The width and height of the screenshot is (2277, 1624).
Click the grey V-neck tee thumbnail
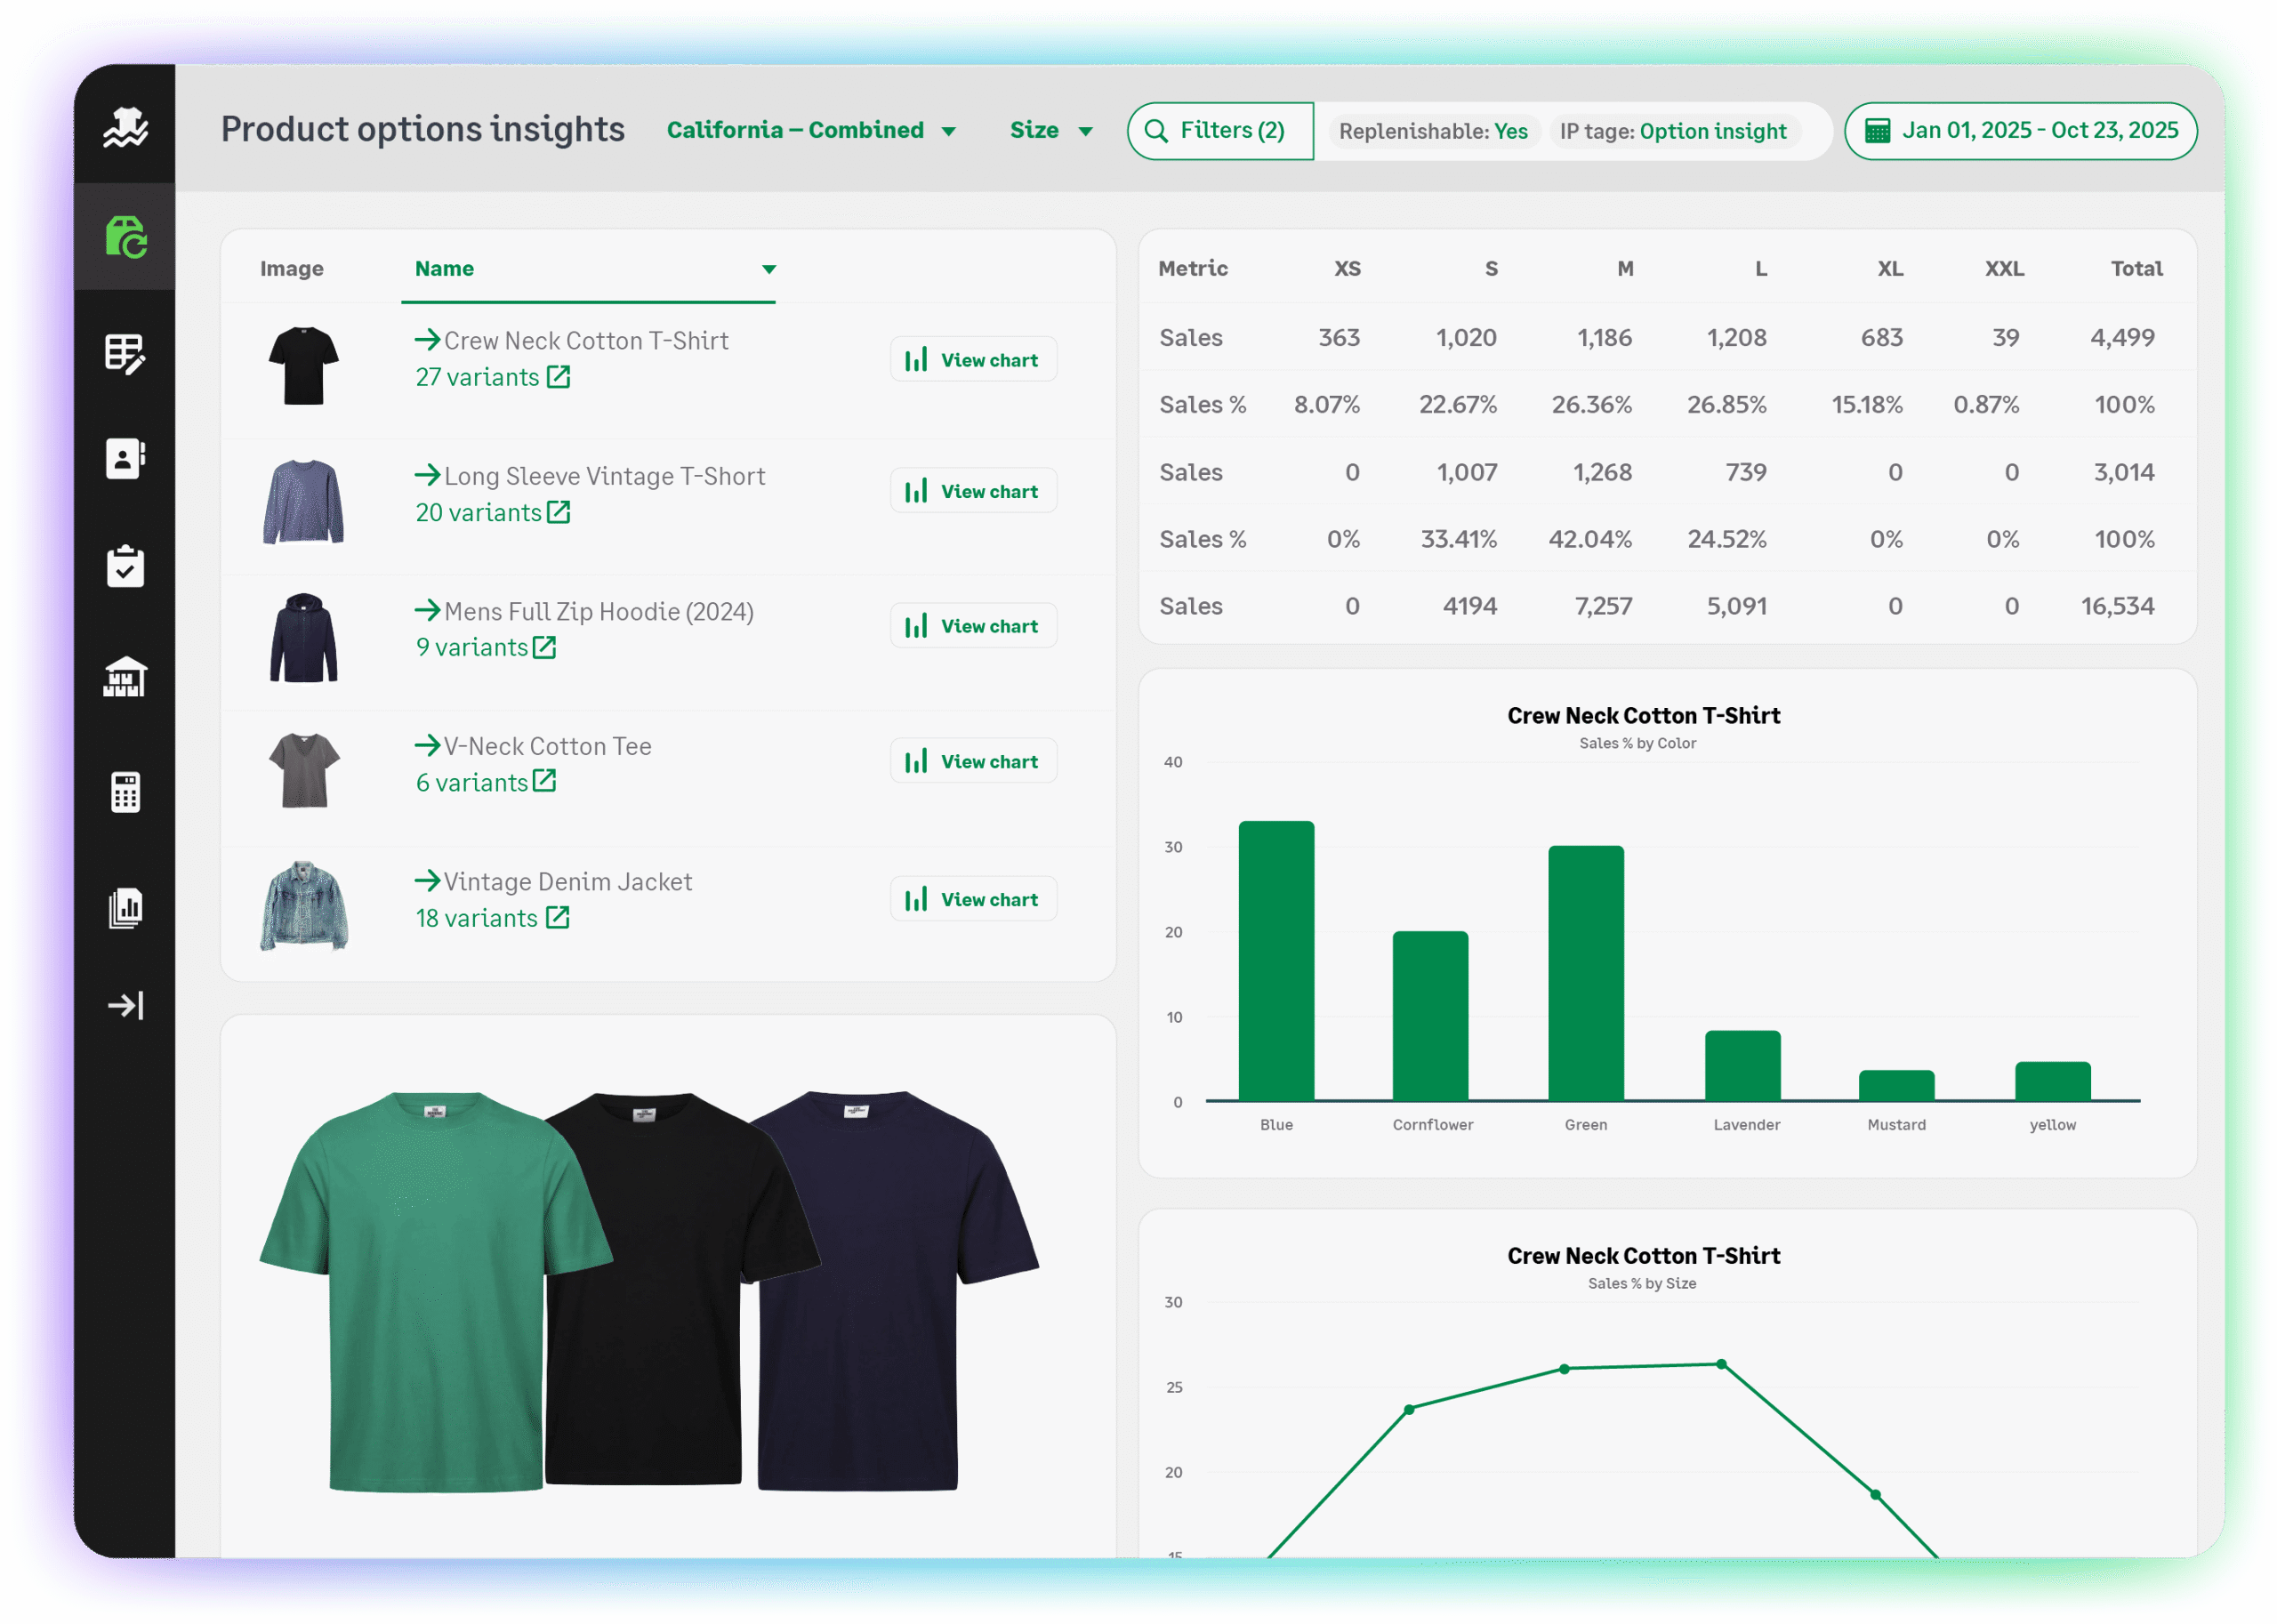[x=304, y=770]
